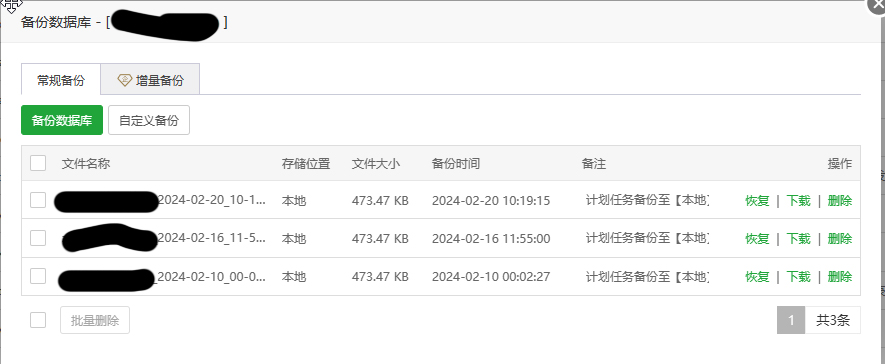Delete the 2024-02-10 00:02:27 backup
The height and width of the screenshot is (364, 885).
click(840, 277)
